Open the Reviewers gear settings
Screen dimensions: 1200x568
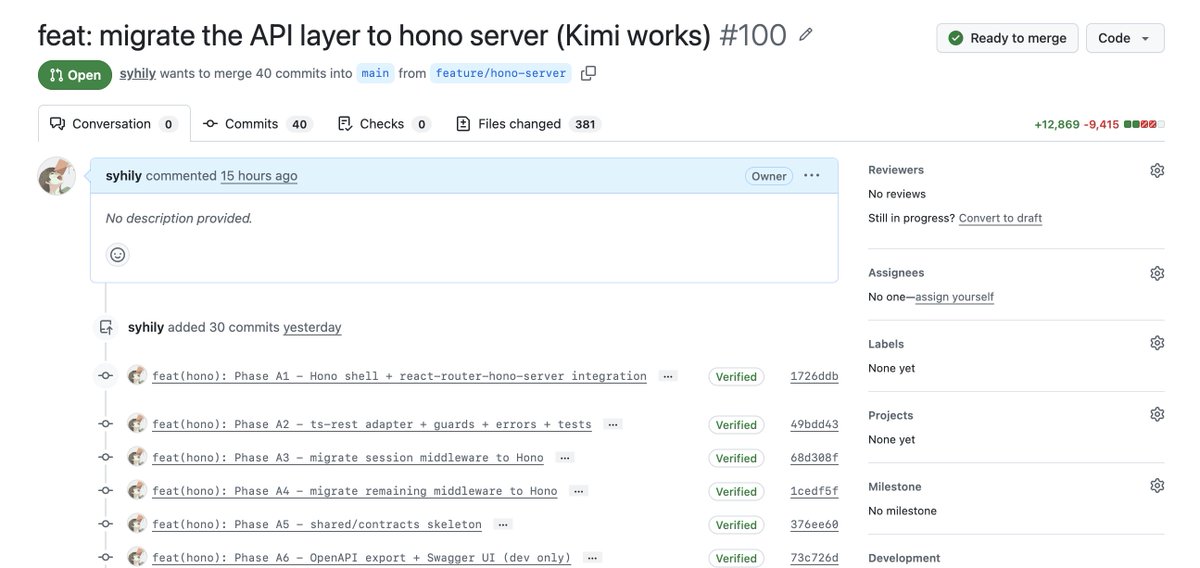1157,171
